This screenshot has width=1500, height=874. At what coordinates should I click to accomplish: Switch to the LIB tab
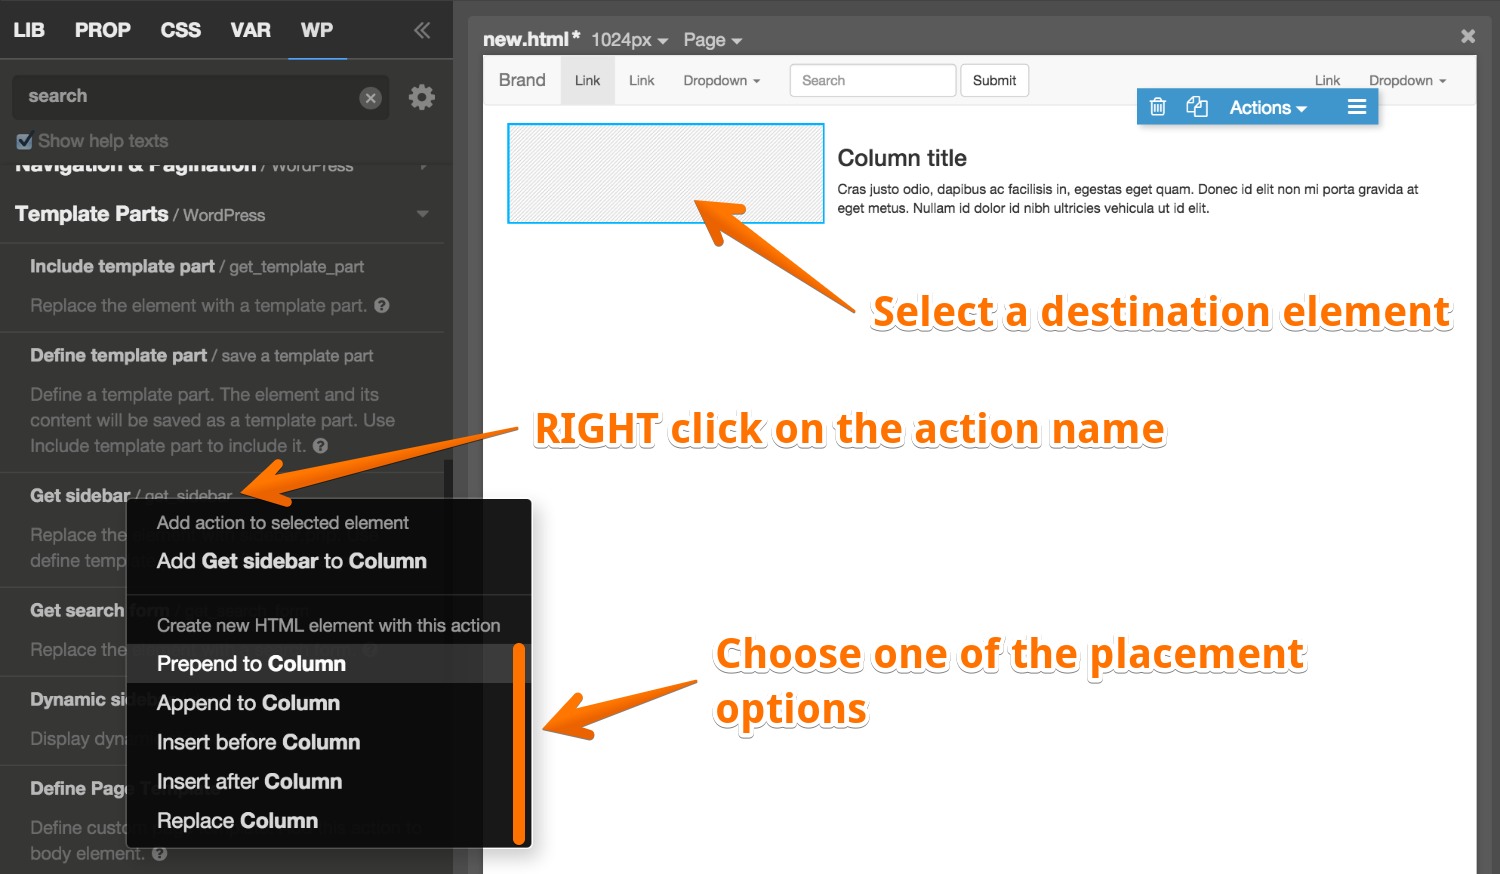click(x=29, y=30)
